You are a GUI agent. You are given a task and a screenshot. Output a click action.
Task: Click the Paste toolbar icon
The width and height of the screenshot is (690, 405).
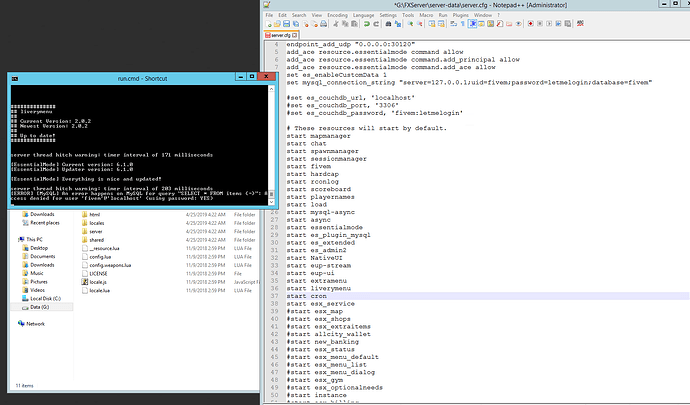point(353,24)
